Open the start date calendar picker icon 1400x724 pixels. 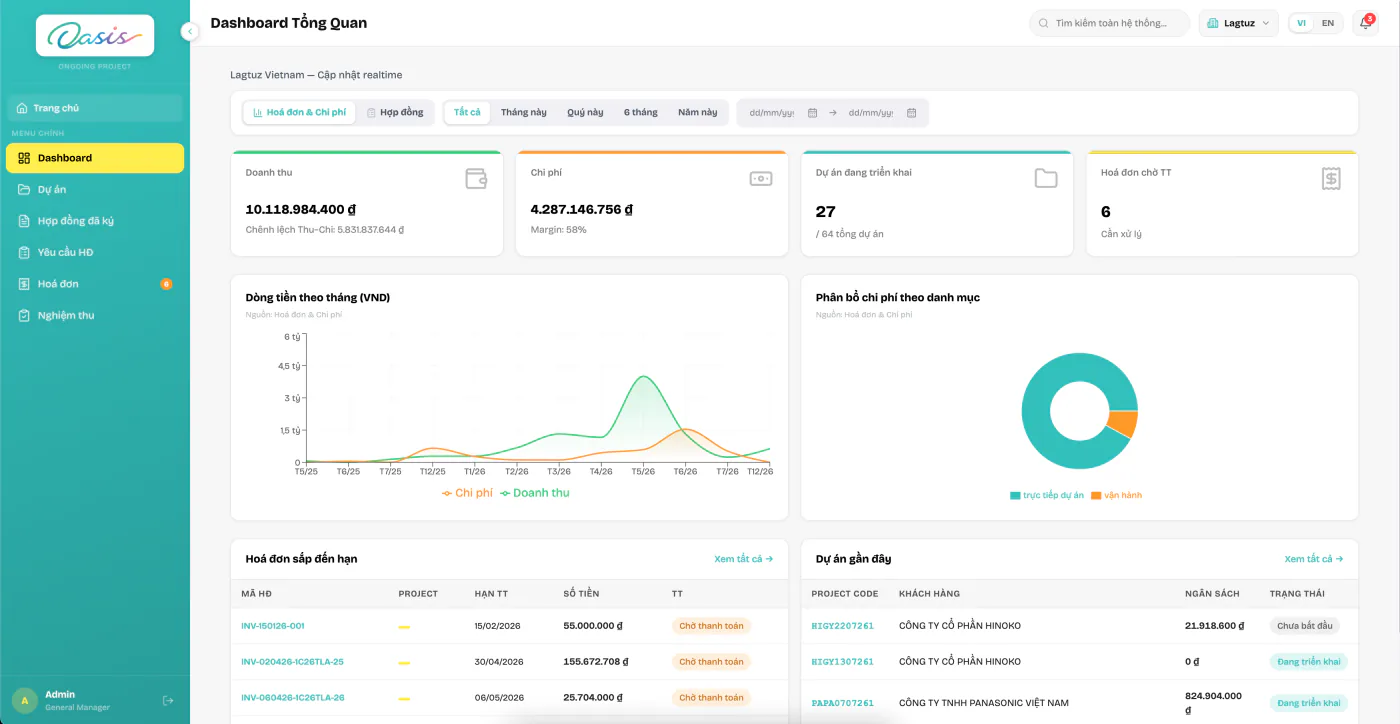[x=812, y=113]
